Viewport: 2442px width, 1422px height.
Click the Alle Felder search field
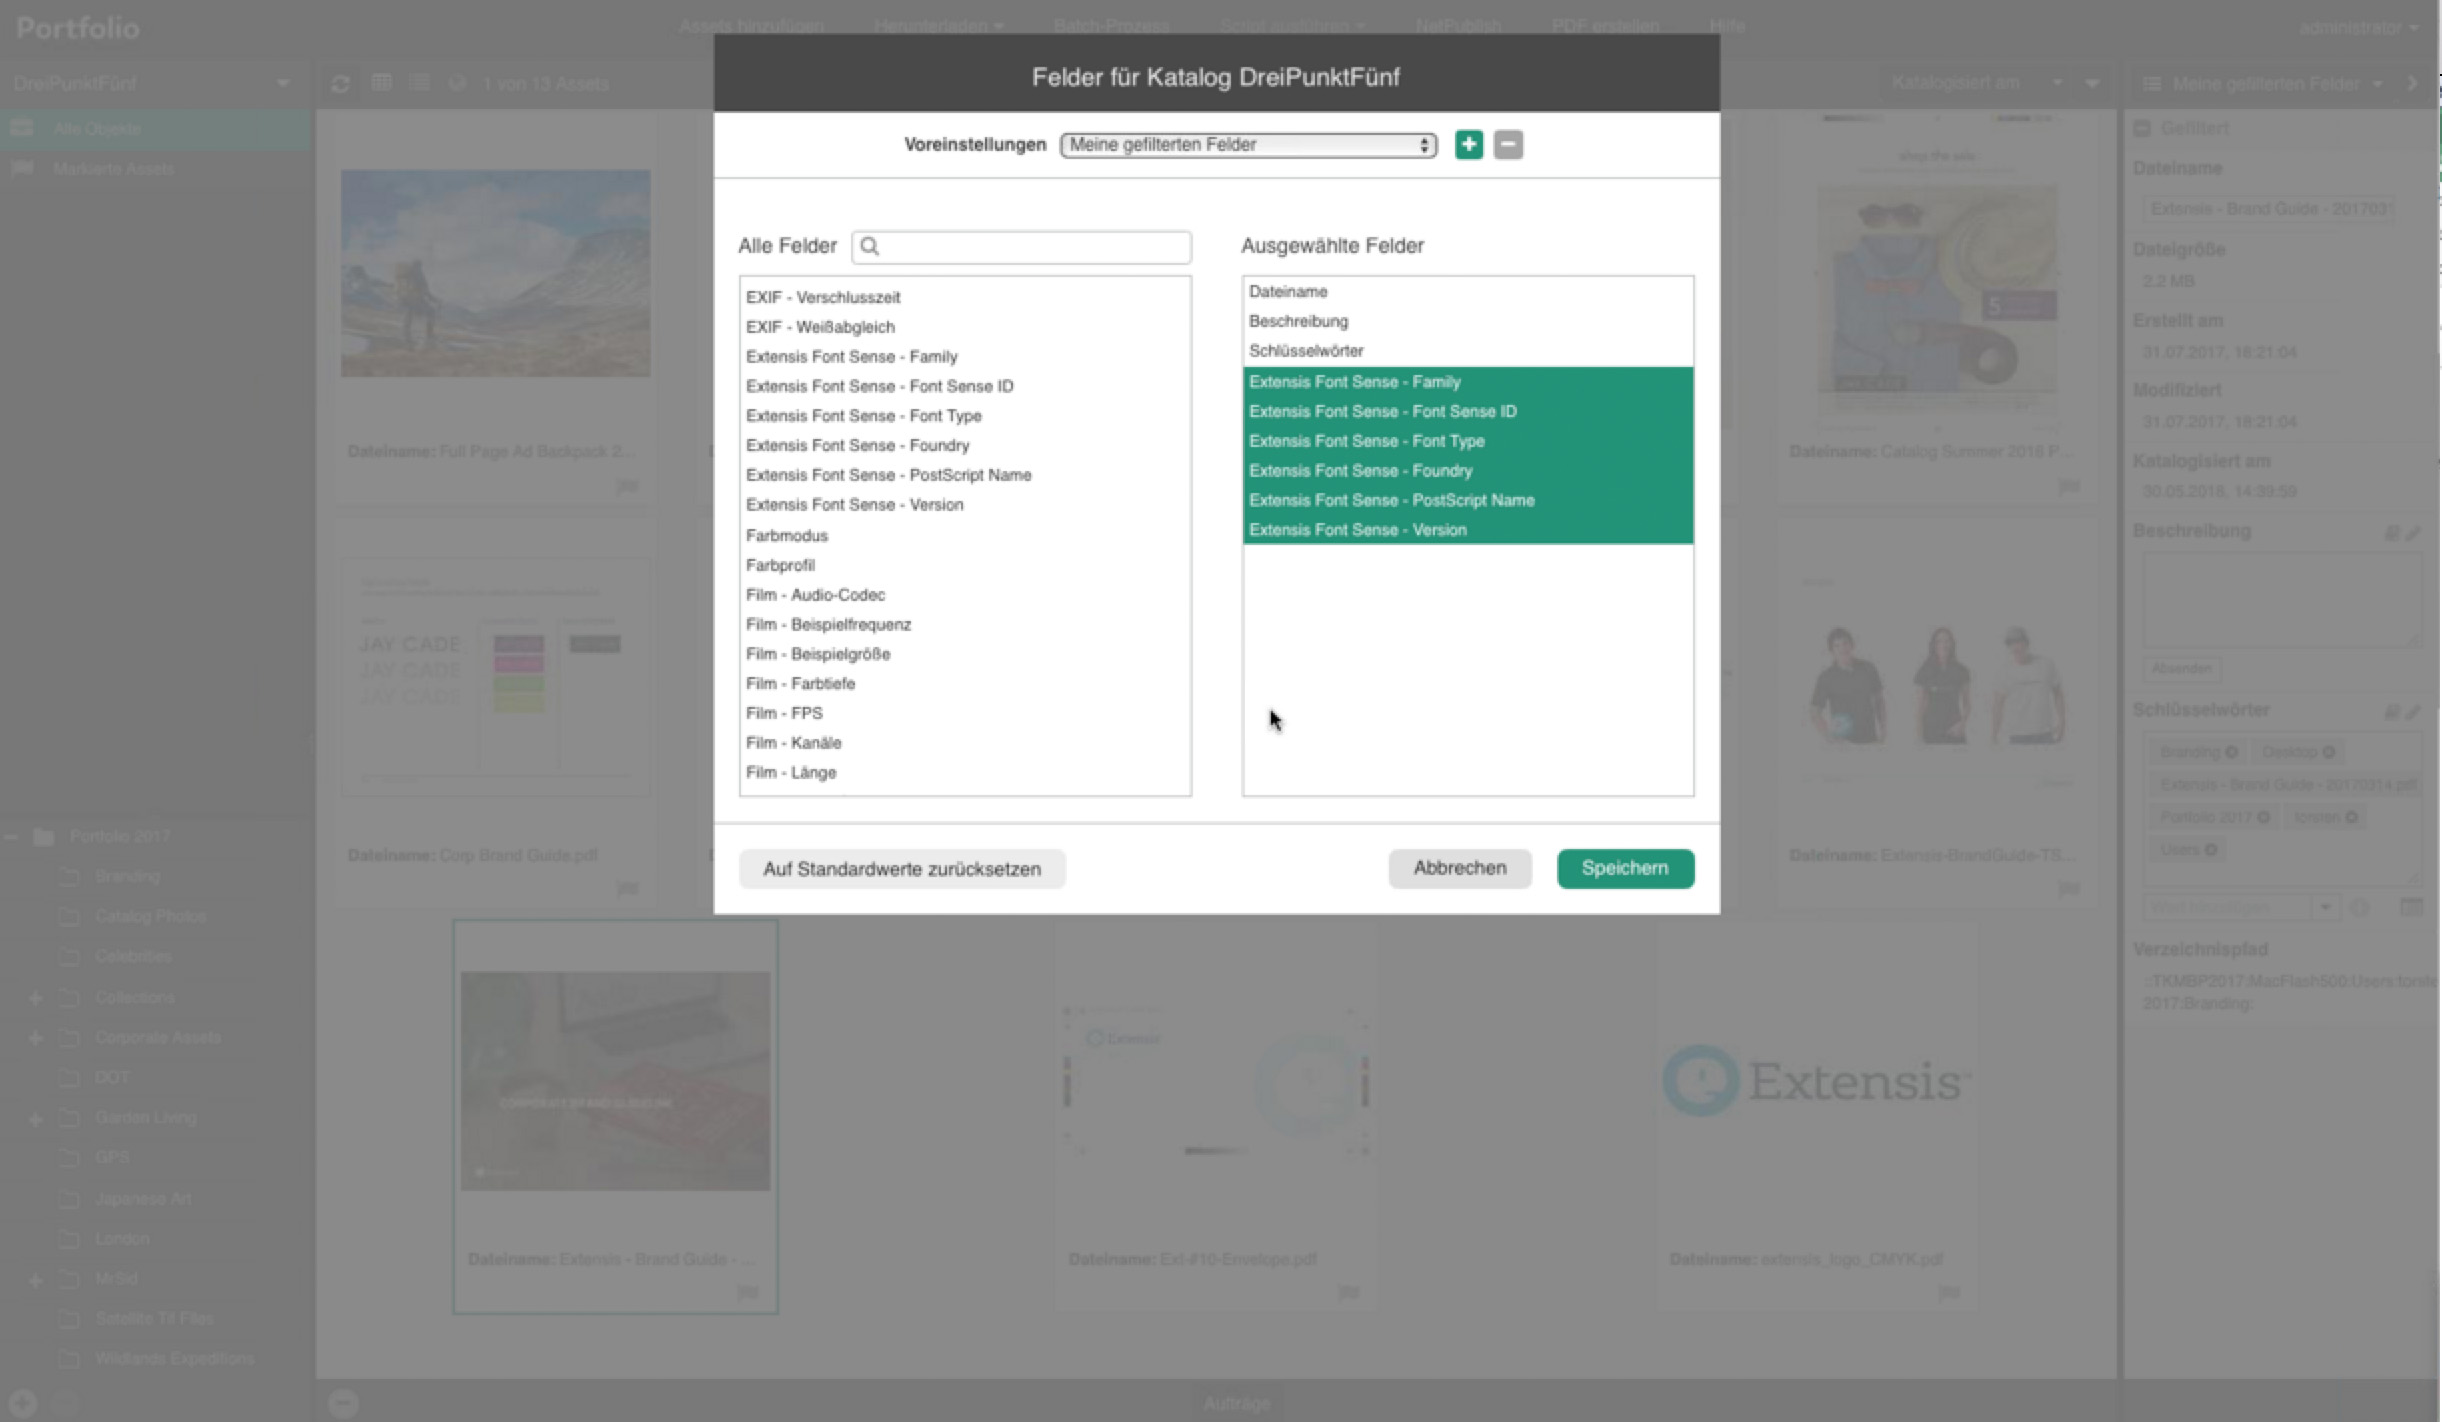click(1021, 247)
